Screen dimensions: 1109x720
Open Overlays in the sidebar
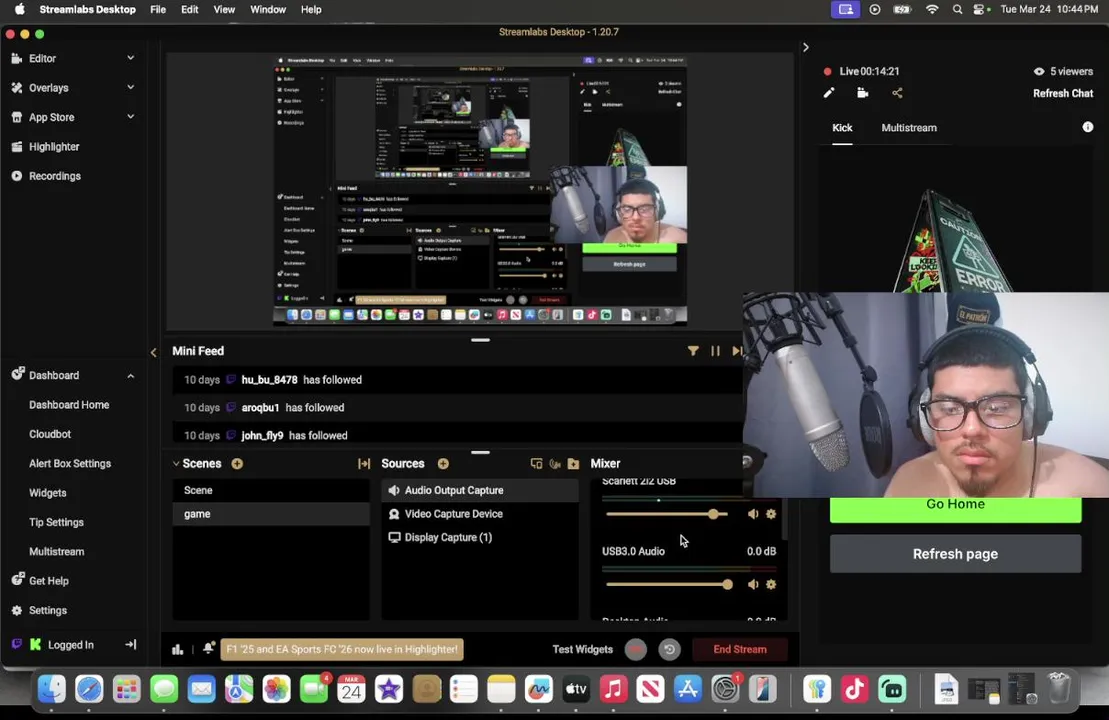[x=48, y=88]
